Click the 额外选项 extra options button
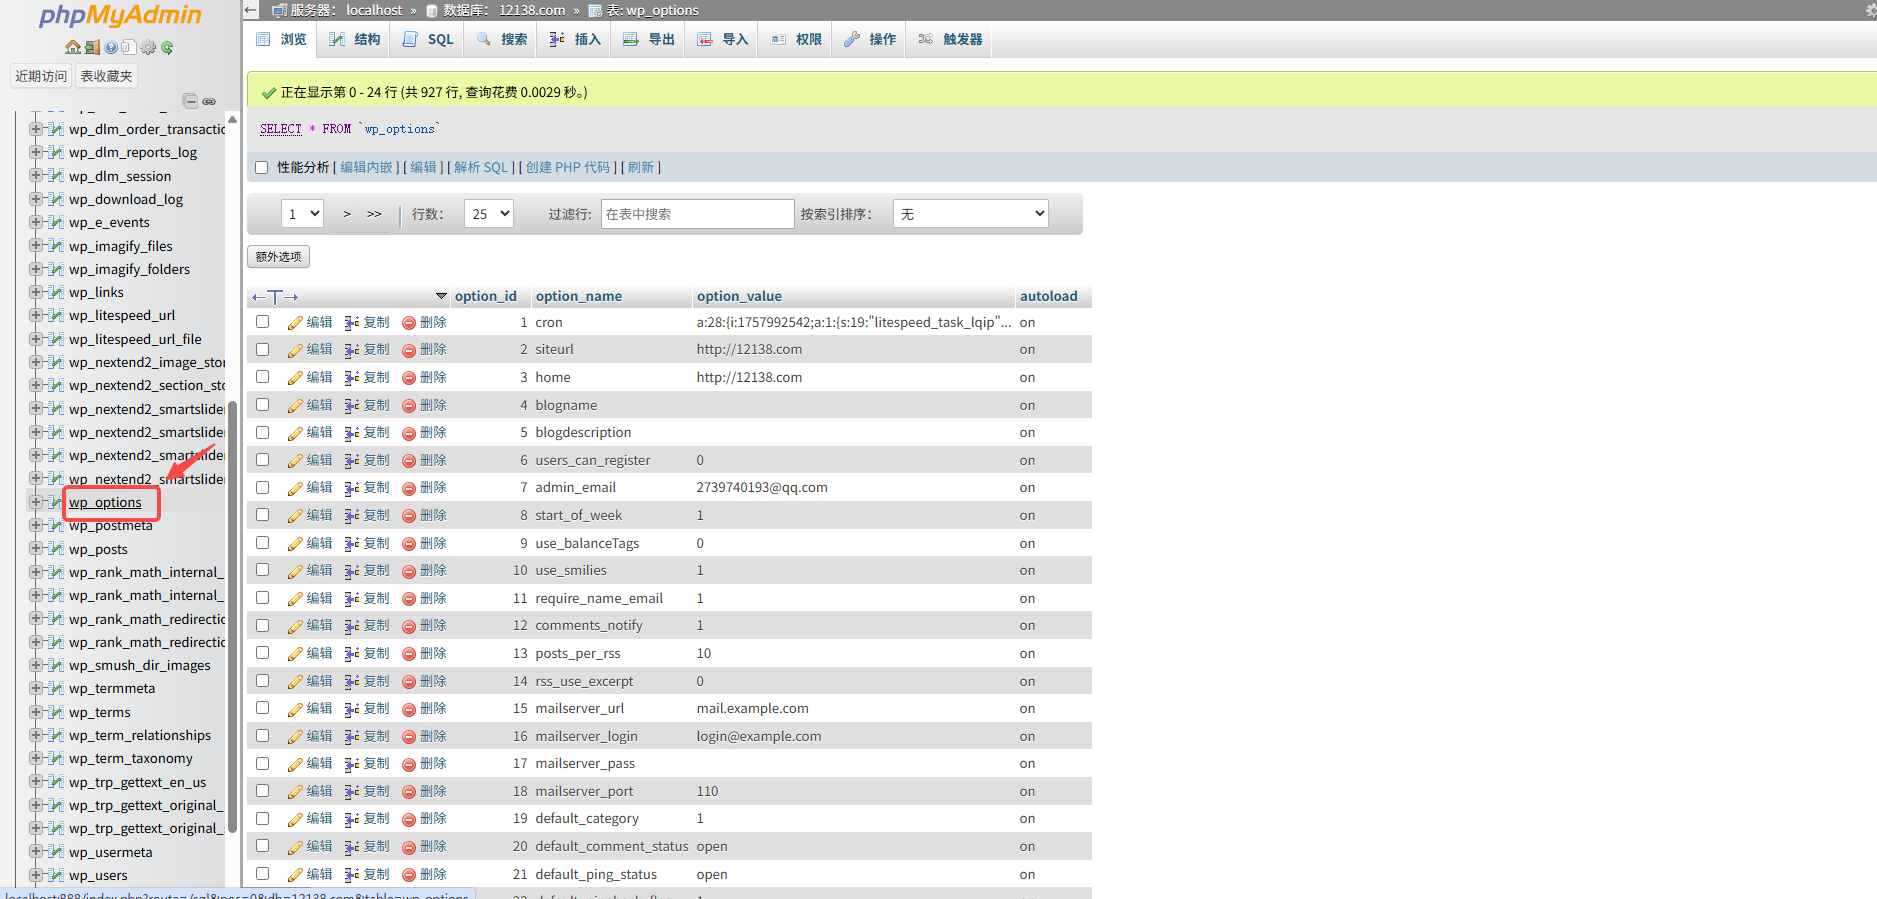This screenshot has width=1877, height=899. [278, 257]
